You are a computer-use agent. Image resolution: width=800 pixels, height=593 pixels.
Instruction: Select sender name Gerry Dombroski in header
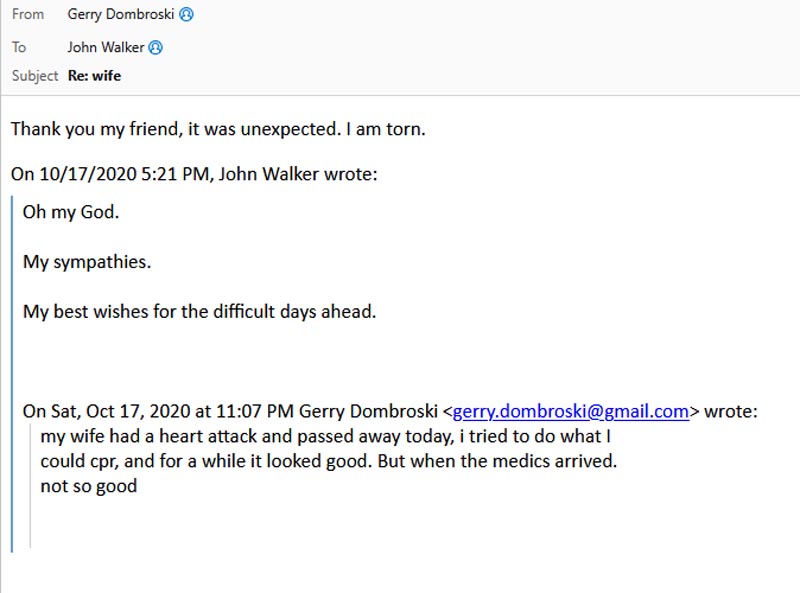[122, 15]
